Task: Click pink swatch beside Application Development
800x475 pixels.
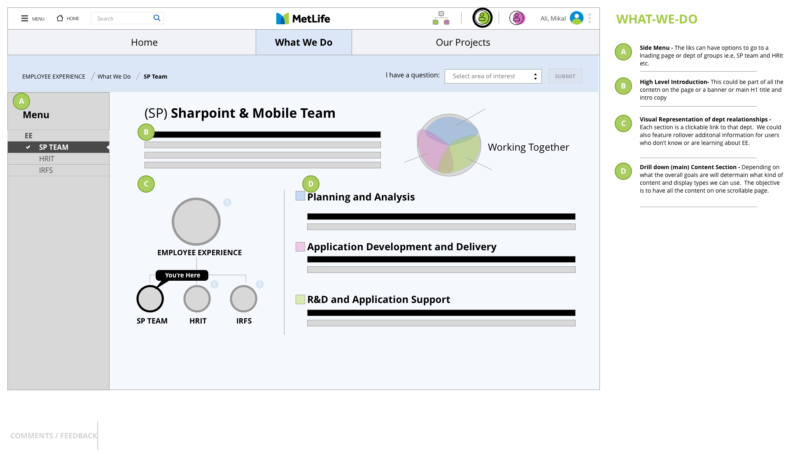Action: [x=300, y=247]
